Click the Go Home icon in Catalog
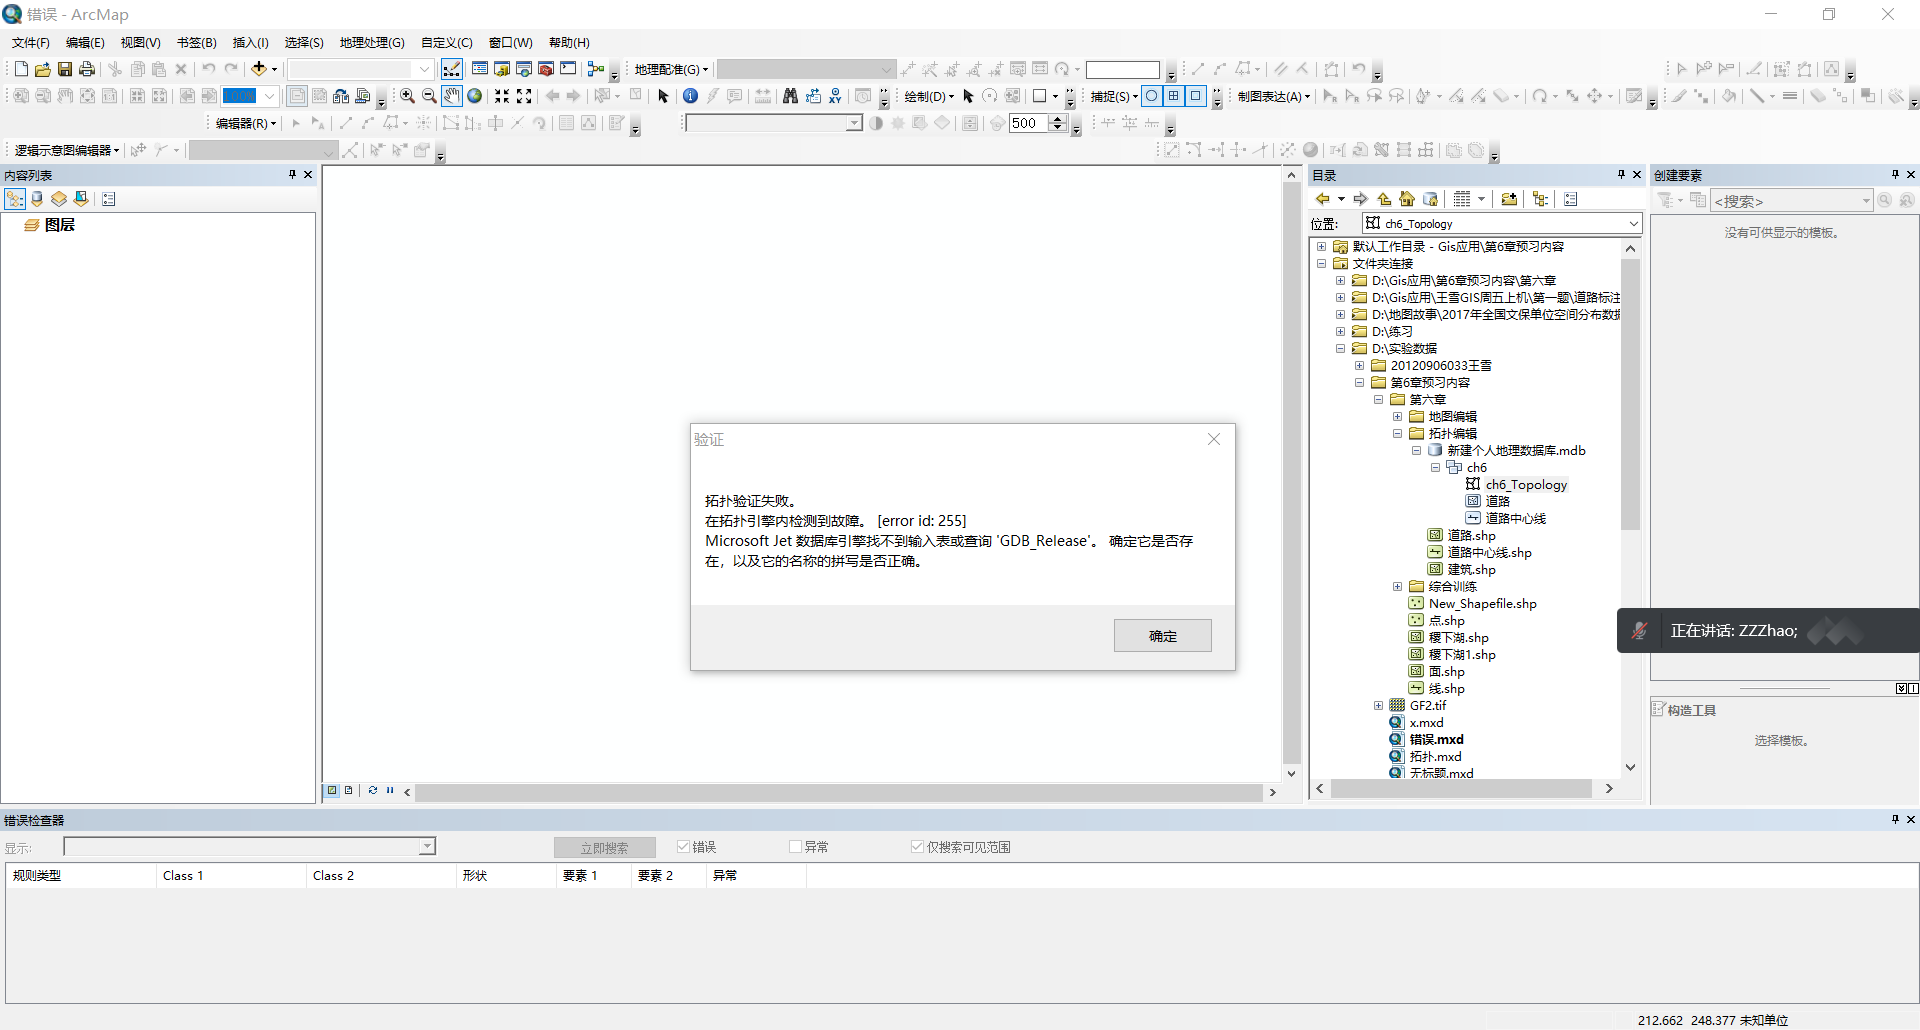The height and width of the screenshot is (1030, 1920). point(1407,199)
